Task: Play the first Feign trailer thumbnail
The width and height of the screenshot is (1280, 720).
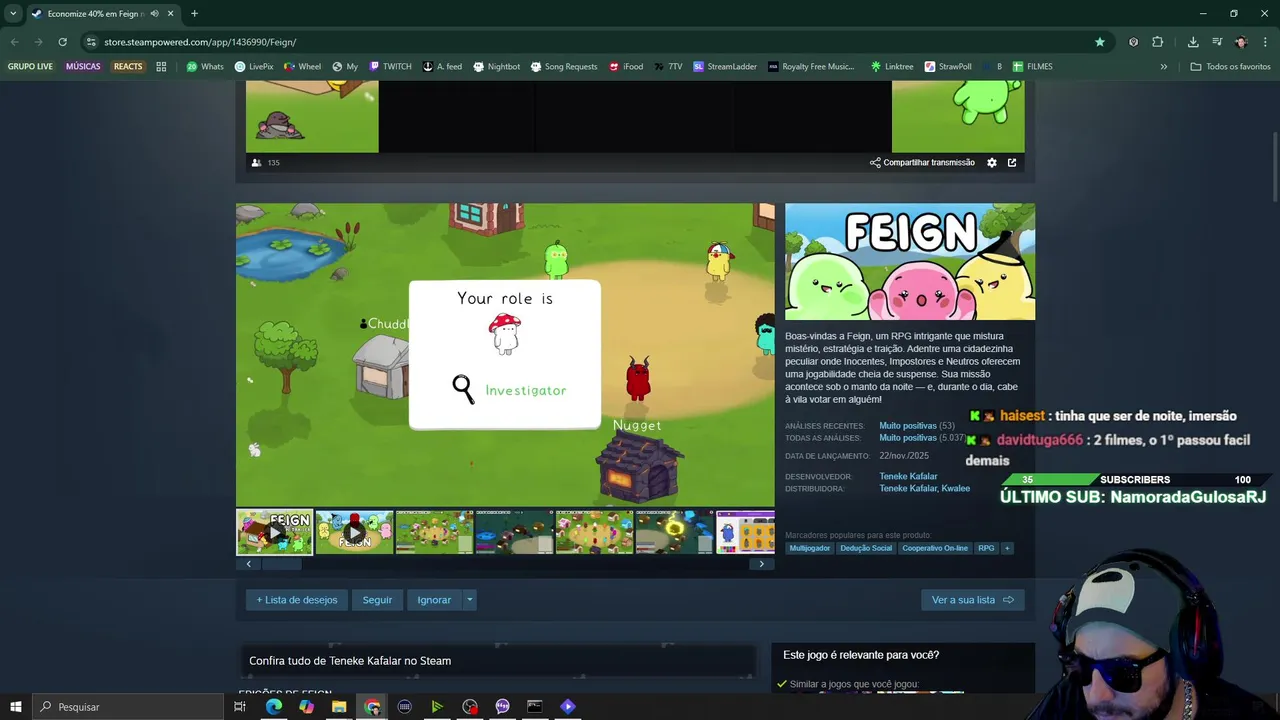Action: click(x=275, y=532)
